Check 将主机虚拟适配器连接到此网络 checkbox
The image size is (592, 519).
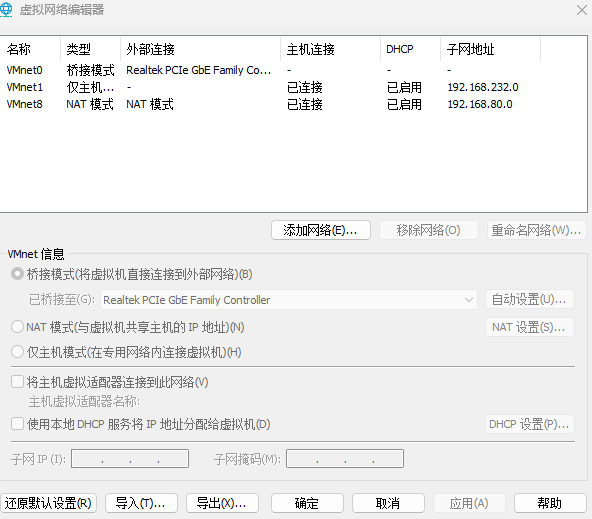coord(17,382)
